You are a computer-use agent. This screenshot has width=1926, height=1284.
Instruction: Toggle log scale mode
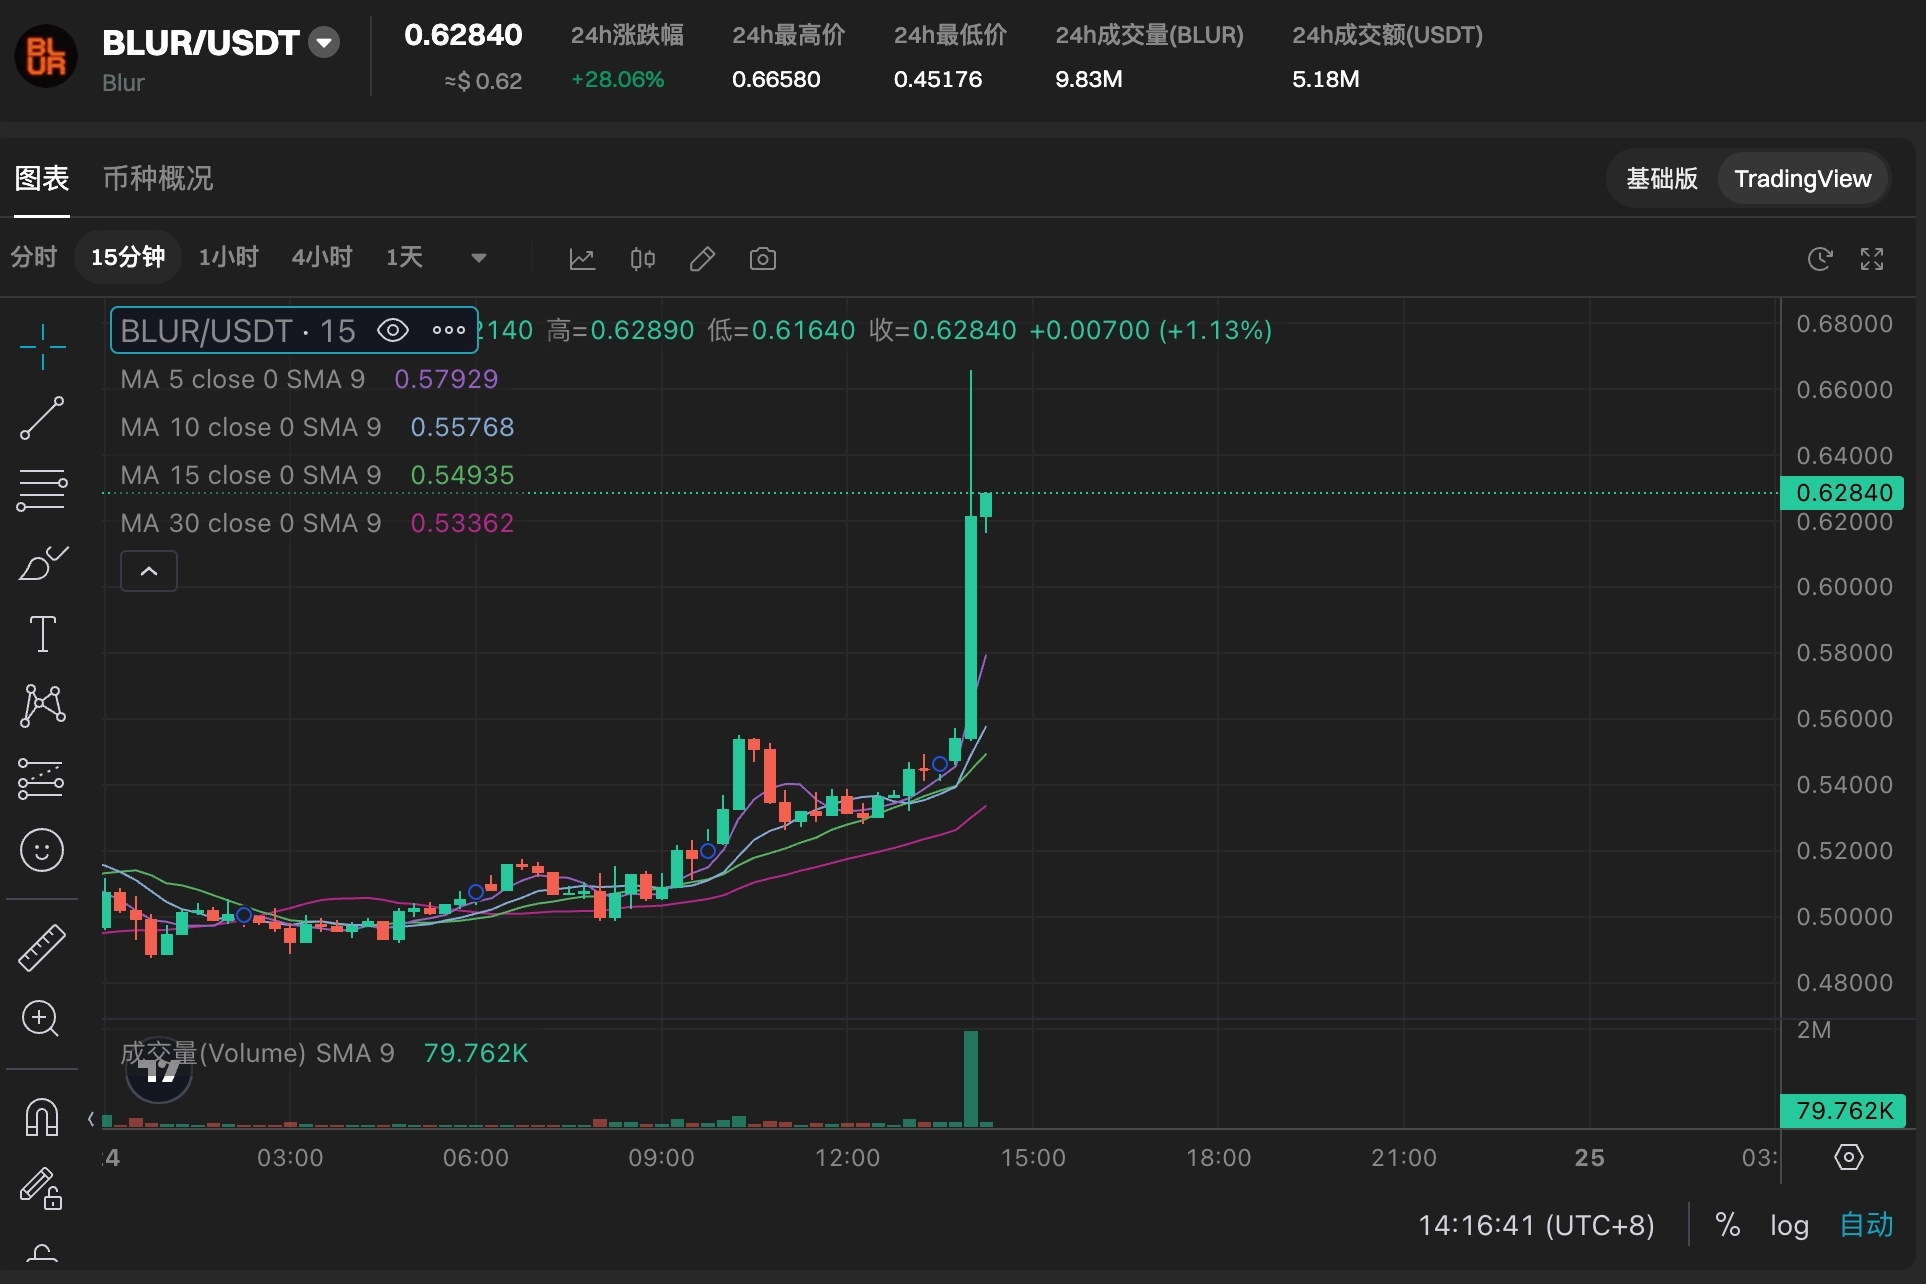click(x=1789, y=1225)
